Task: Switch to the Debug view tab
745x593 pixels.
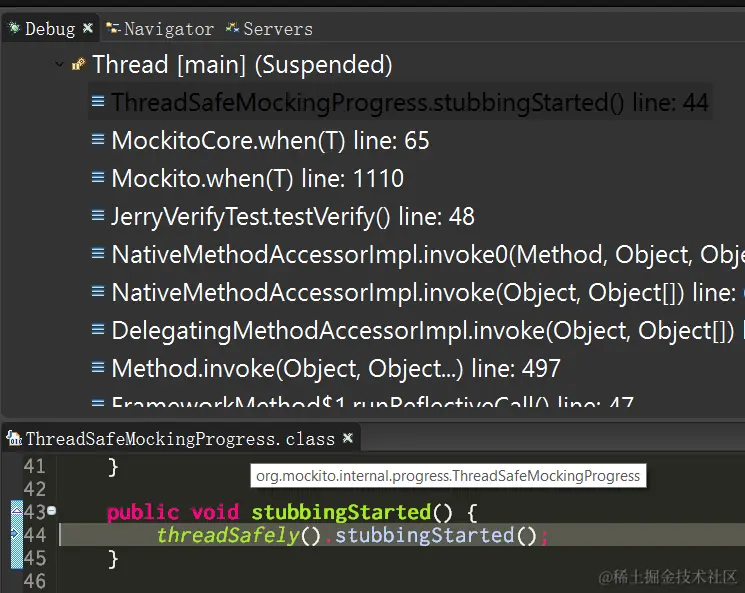Action: (x=50, y=29)
